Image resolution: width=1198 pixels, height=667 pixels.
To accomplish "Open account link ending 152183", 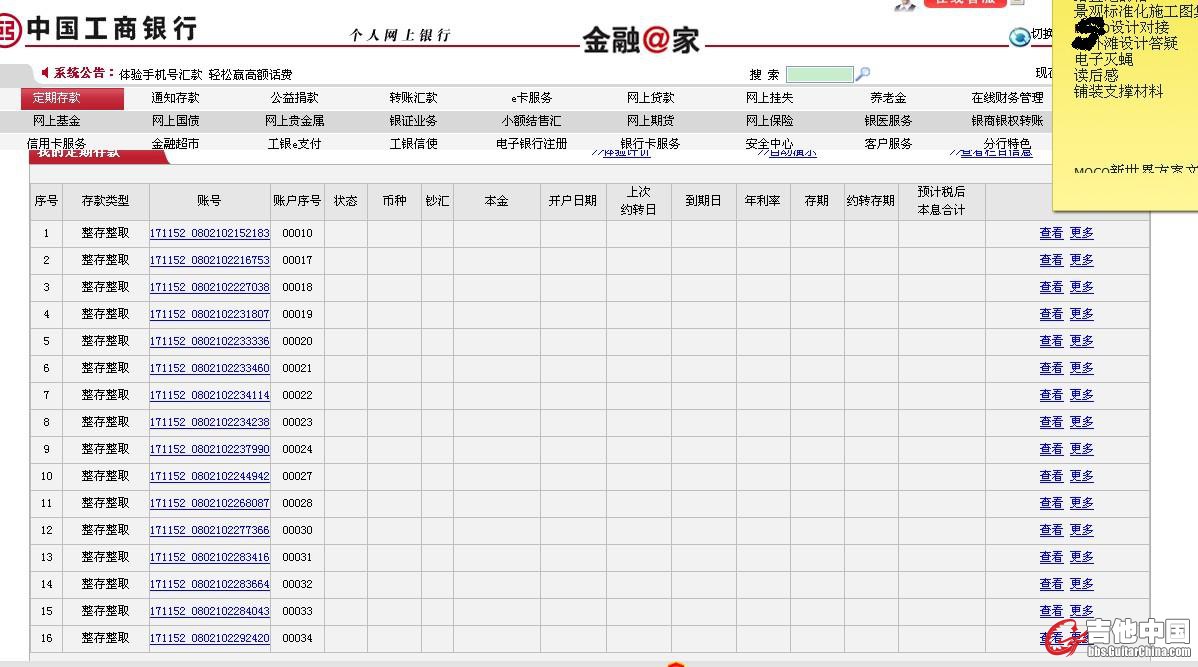I will [210, 233].
